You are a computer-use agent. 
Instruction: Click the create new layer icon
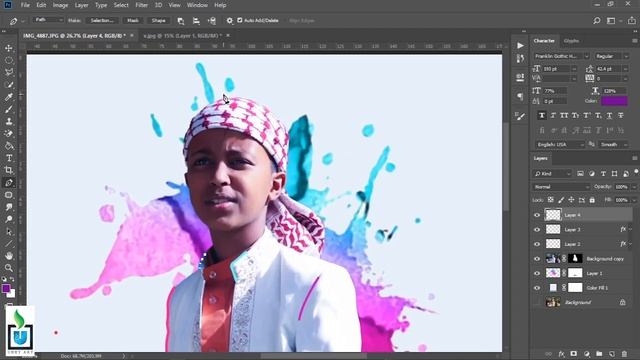click(611, 354)
